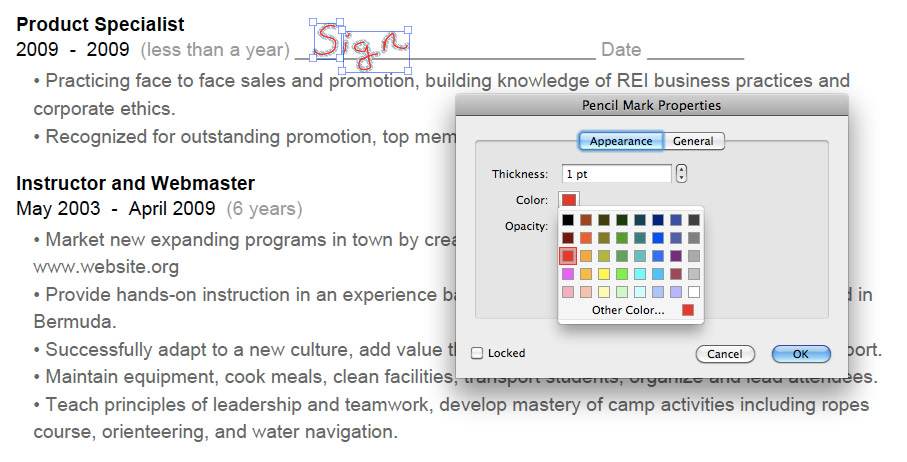The height and width of the screenshot is (462, 907).
Task: Choose the bright yellow color swatch
Action: [x=604, y=273]
